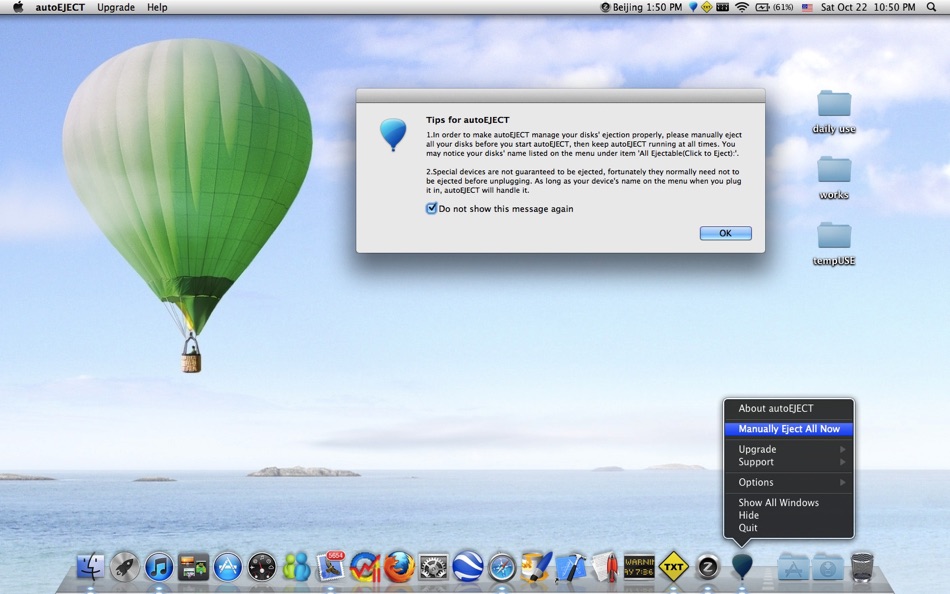
Task: Open the Downloads folder stack in dock
Action: 828,567
